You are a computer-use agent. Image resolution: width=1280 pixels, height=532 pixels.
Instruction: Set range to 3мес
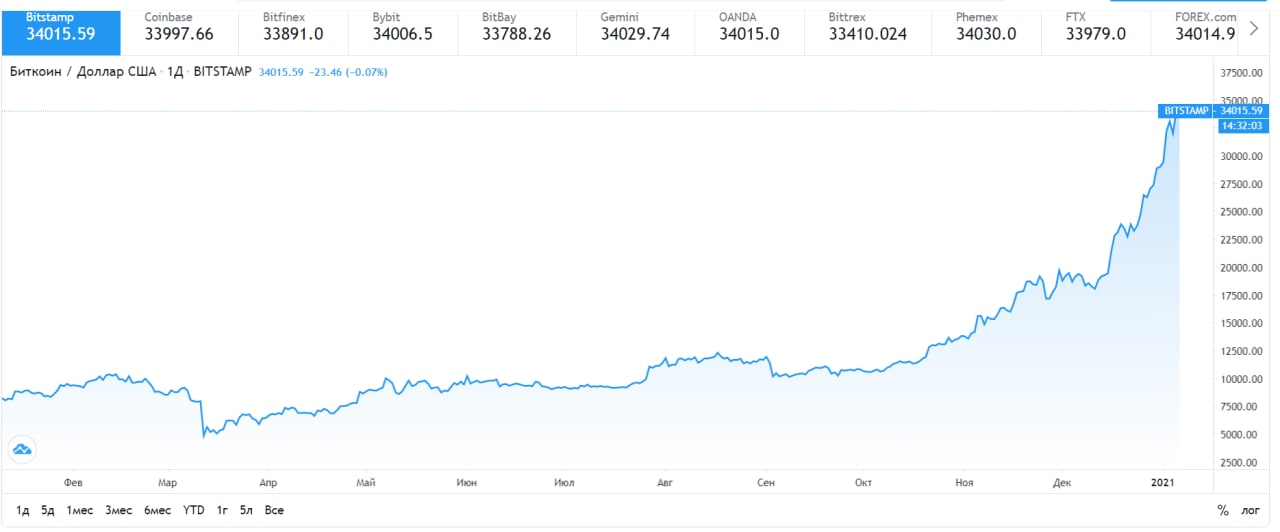(x=118, y=510)
